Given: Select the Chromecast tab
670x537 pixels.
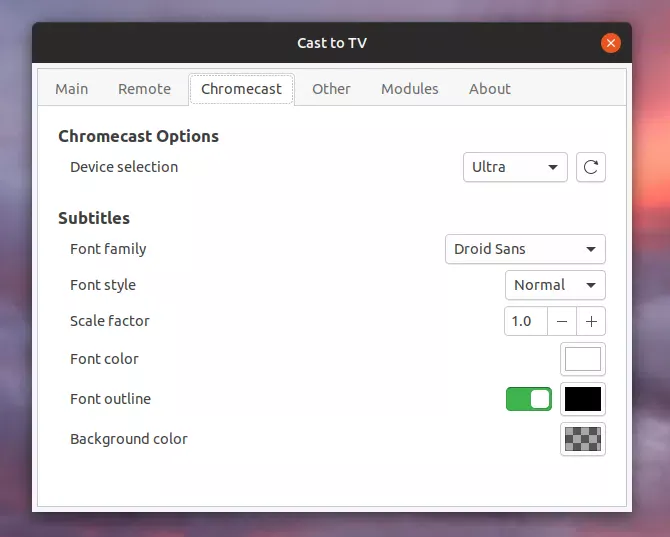Looking at the screenshot, I should click(241, 89).
